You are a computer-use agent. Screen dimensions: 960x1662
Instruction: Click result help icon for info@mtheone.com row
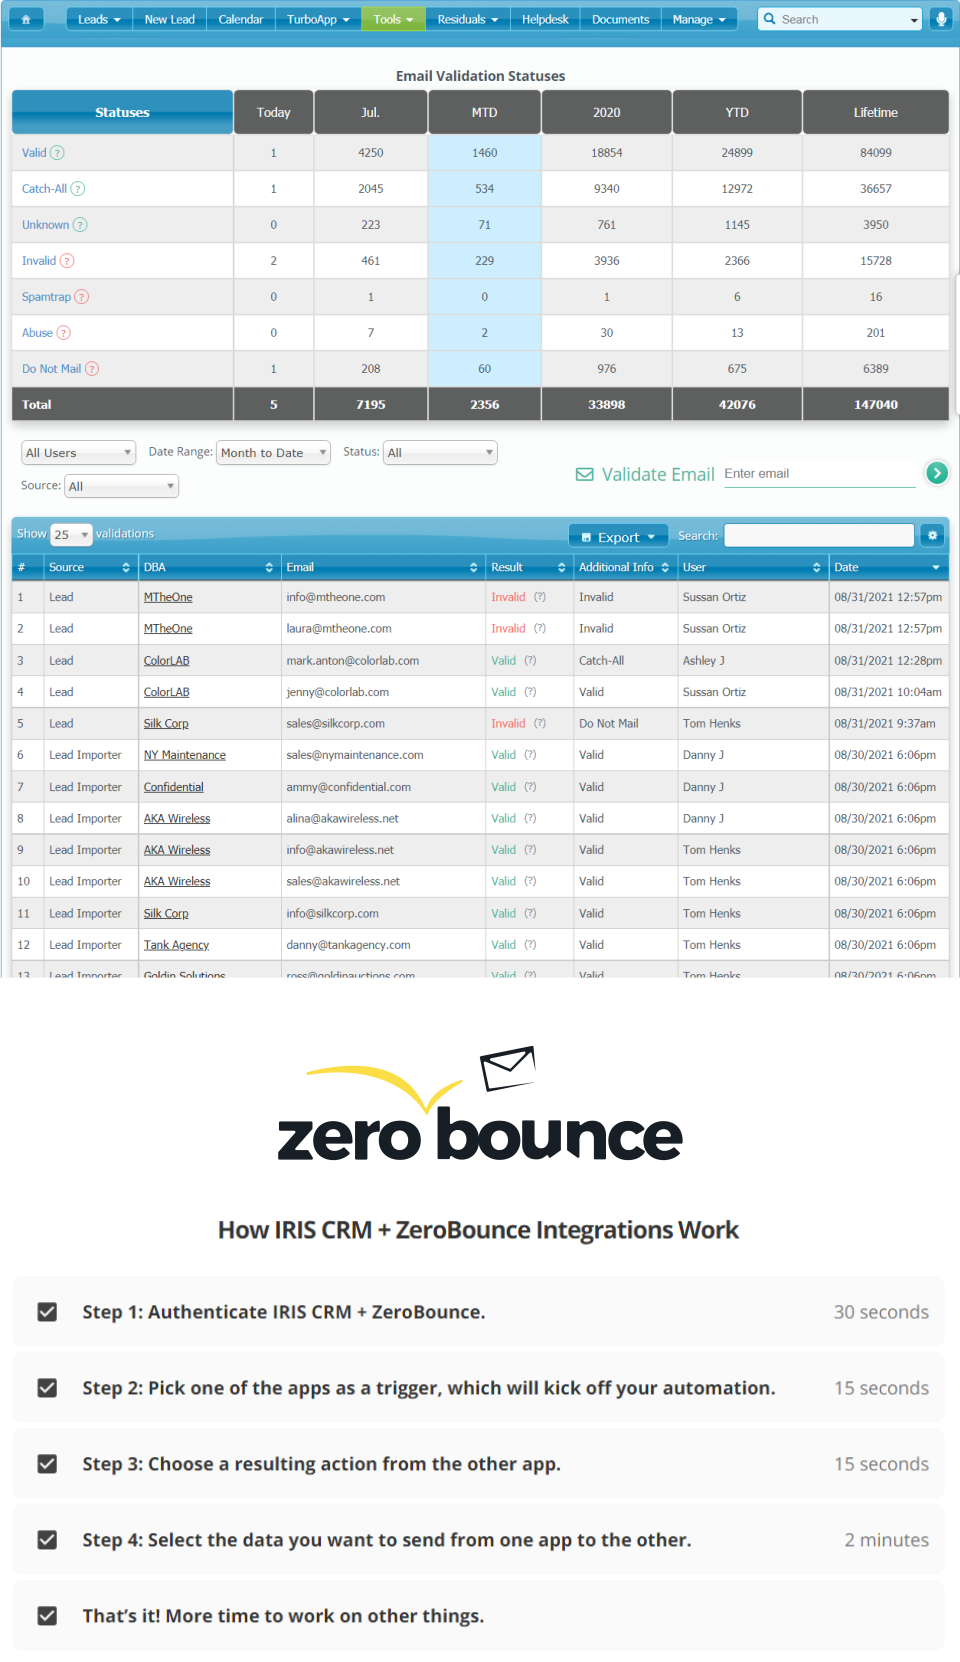coord(540,597)
